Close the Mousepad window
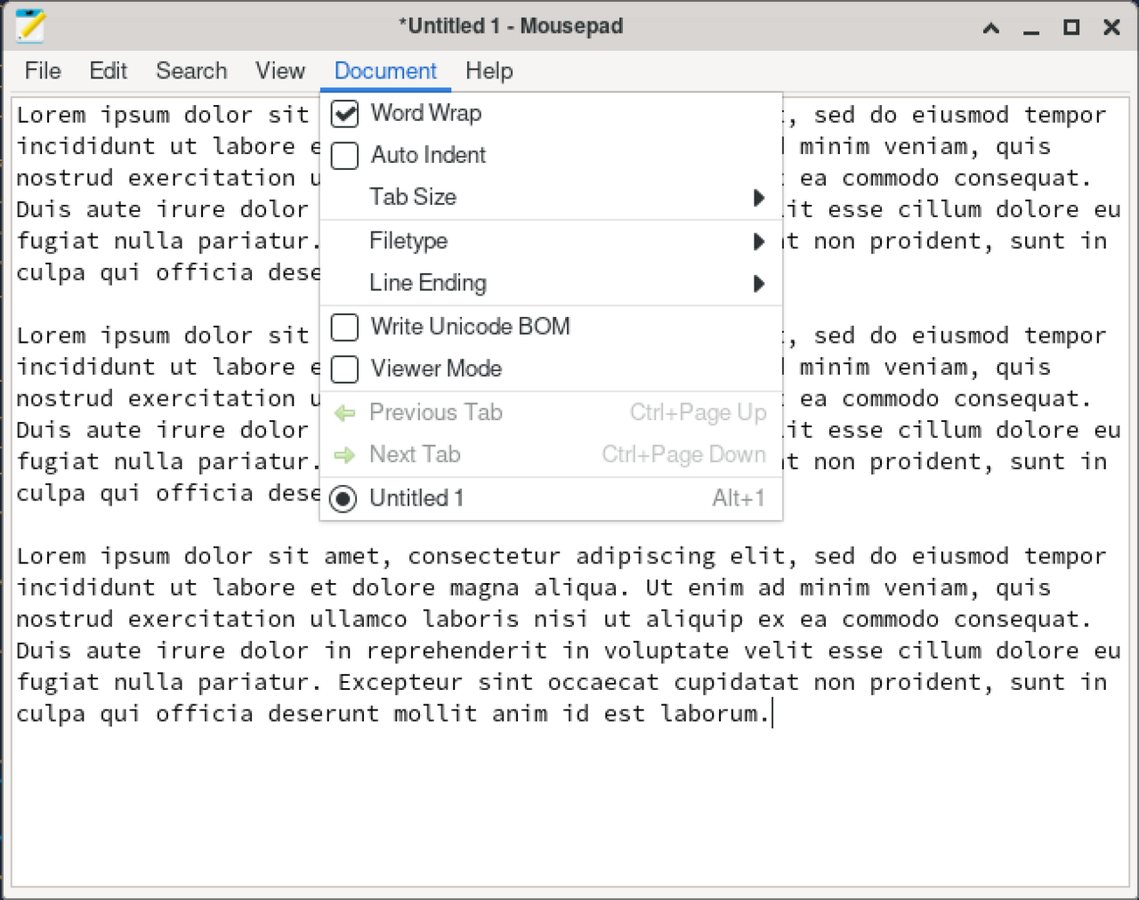Image resolution: width=1139 pixels, height=900 pixels. pyautogui.click(x=1111, y=28)
